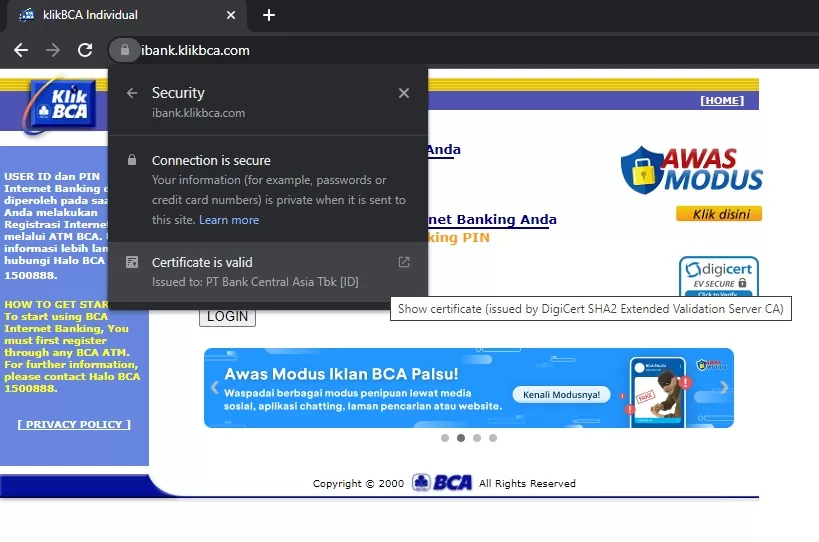Select the klikBCA Individual tab
Viewport: 819px width, 542px height.
pos(125,15)
